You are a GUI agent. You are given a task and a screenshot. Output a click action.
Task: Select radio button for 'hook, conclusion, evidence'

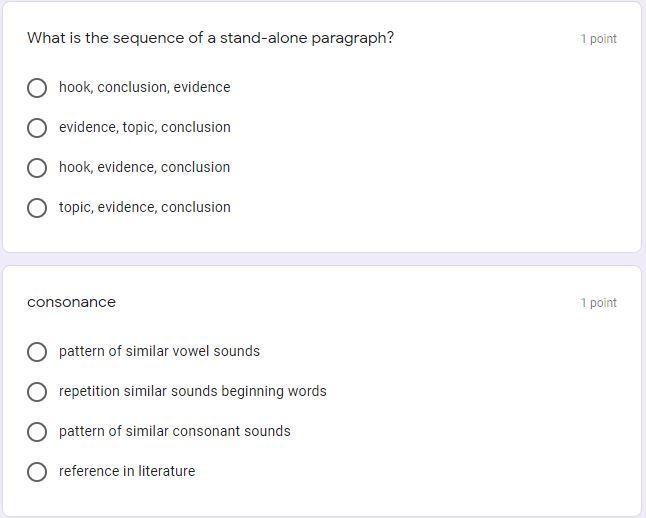tap(37, 88)
